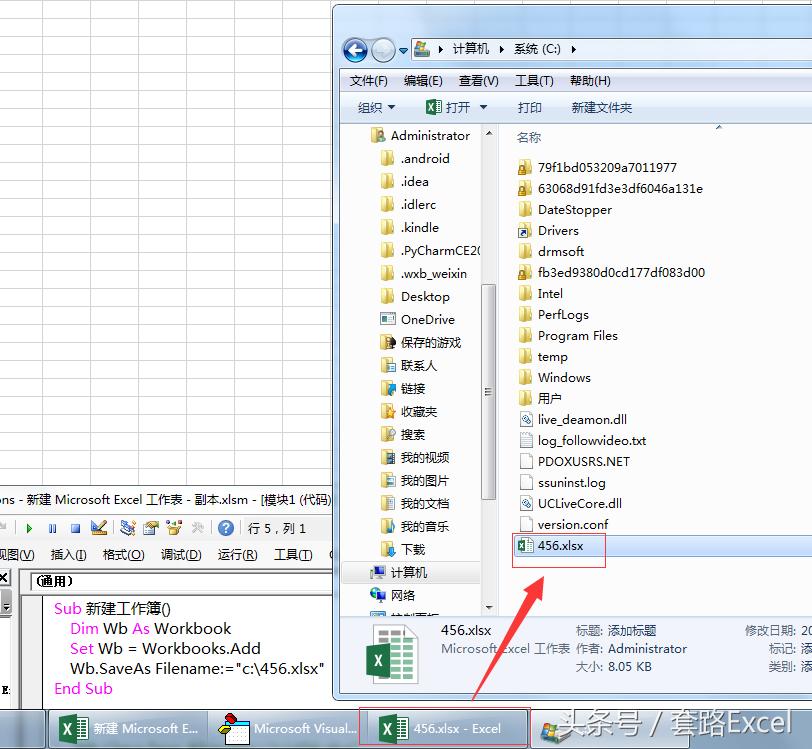812x749 pixels.
Task: Click the navigation pane scrollbar thumb
Action: [488, 392]
